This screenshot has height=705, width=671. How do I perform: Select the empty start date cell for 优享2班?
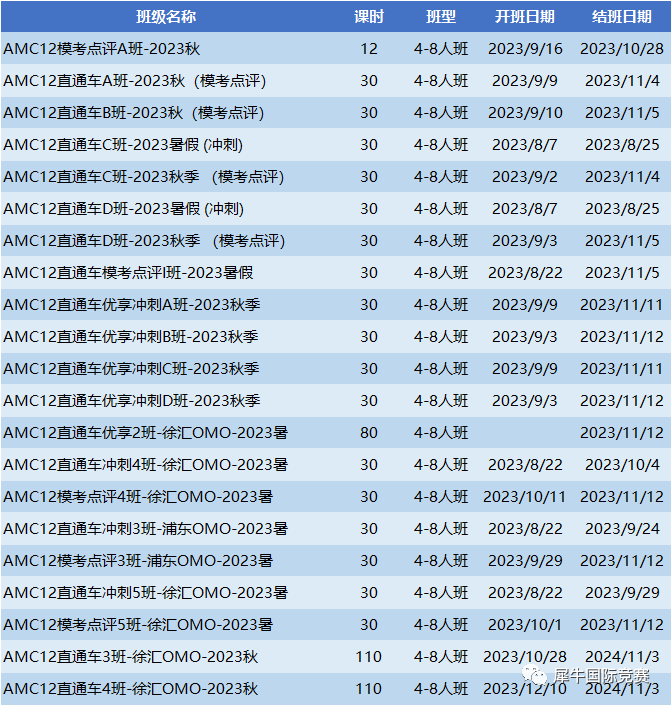524,433
